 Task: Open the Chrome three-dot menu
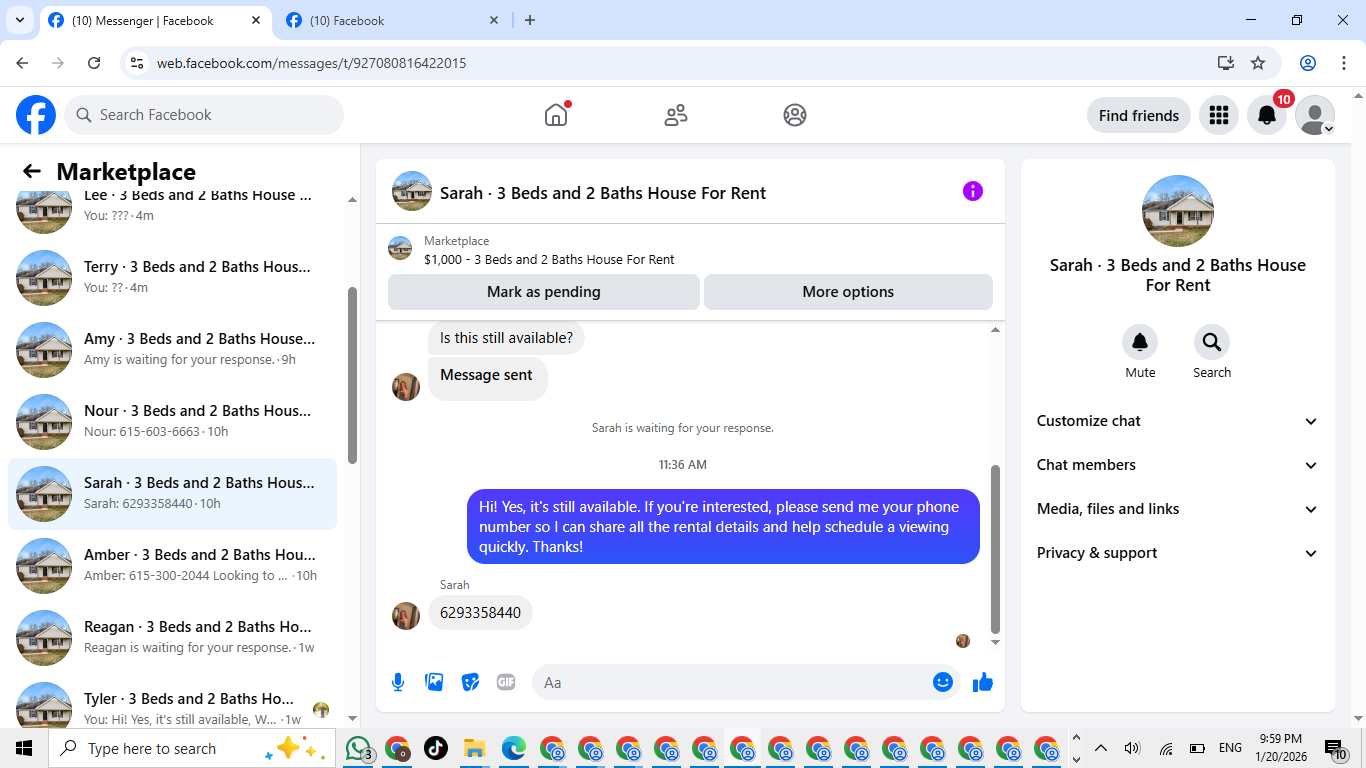[x=1344, y=63]
